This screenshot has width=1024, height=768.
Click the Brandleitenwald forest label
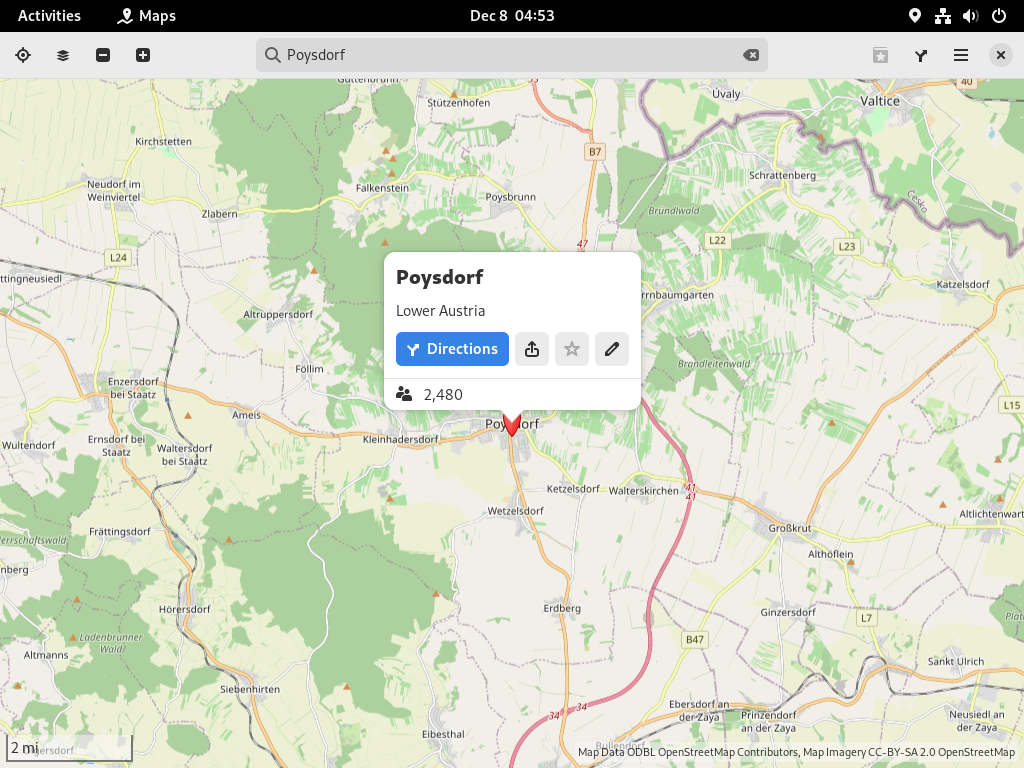714,364
